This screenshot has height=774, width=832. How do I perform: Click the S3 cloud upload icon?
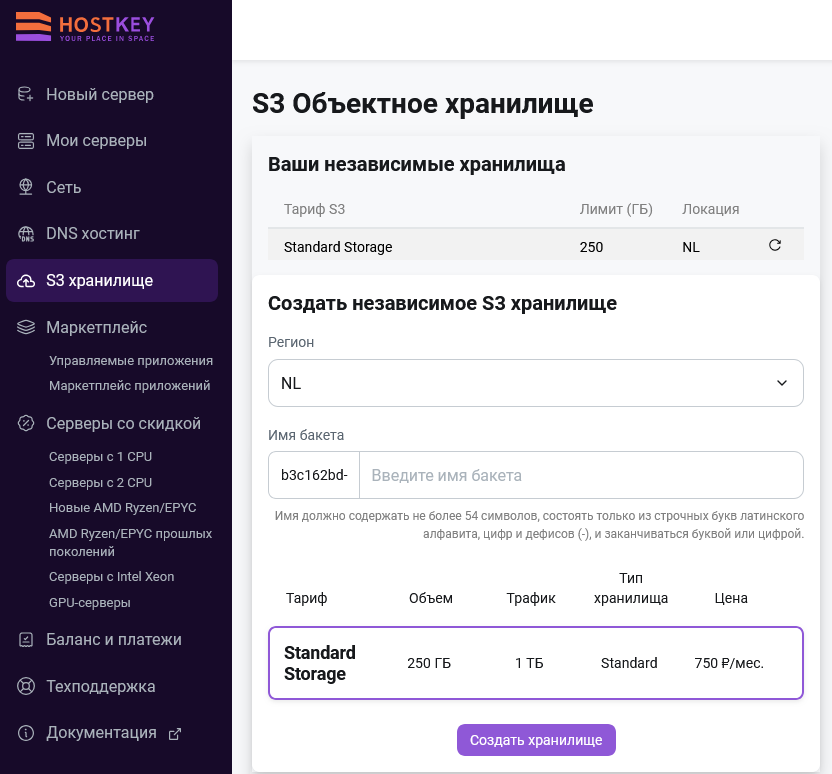tap(25, 281)
